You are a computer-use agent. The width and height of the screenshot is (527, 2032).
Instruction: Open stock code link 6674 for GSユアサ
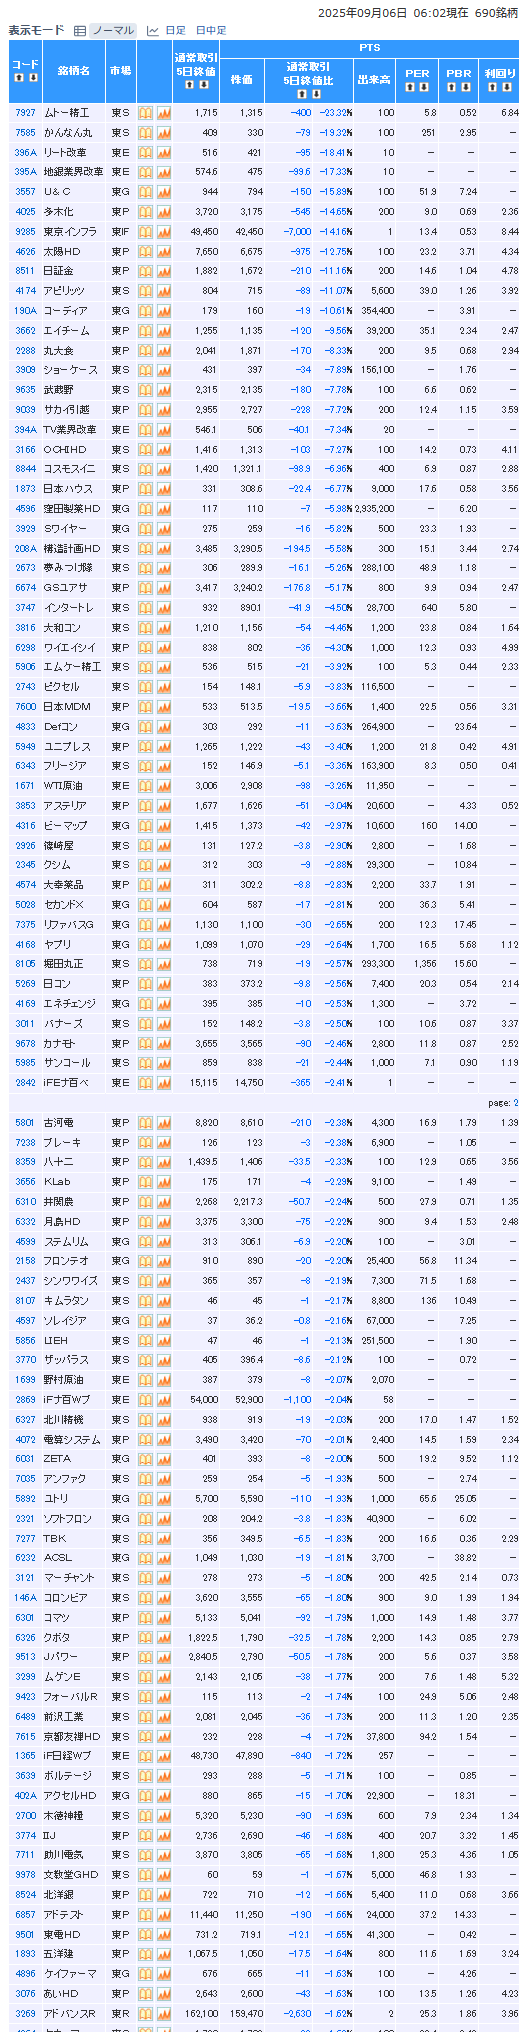[x=26, y=588]
